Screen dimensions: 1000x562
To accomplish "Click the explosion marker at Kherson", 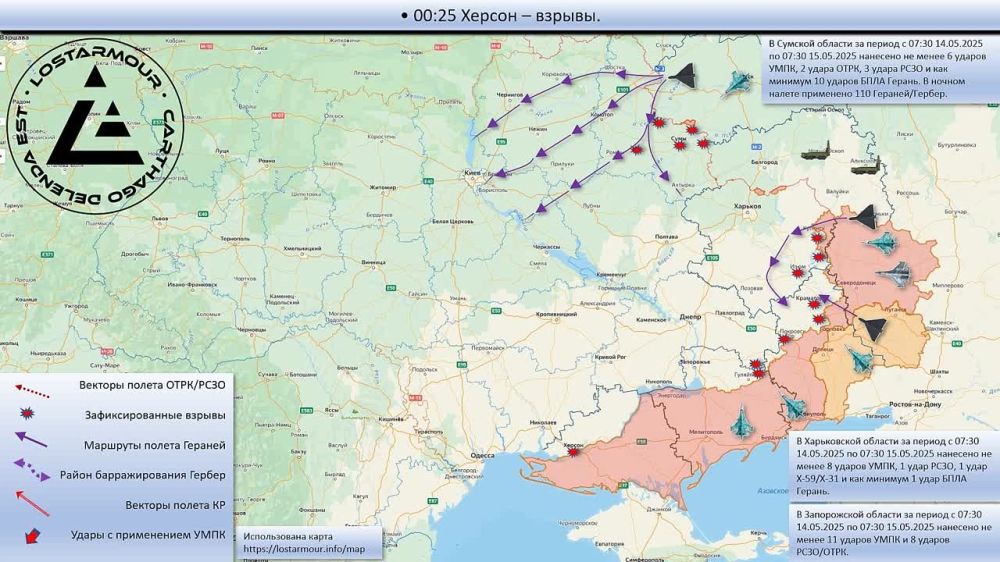I will tap(574, 452).
